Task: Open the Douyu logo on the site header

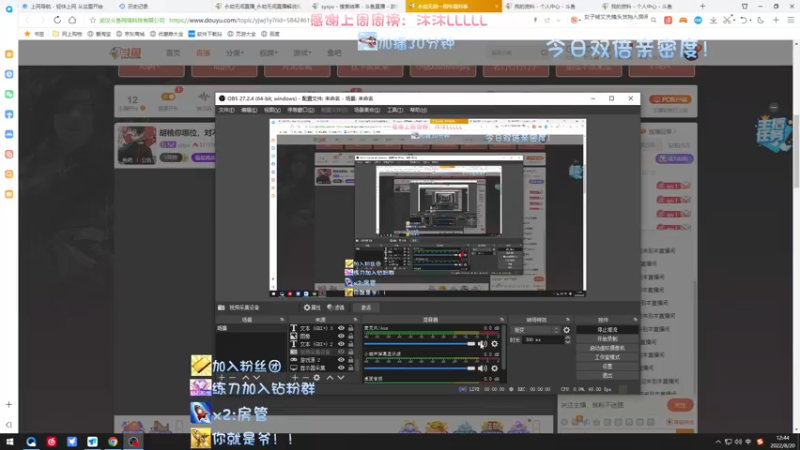Action: pos(127,53)
